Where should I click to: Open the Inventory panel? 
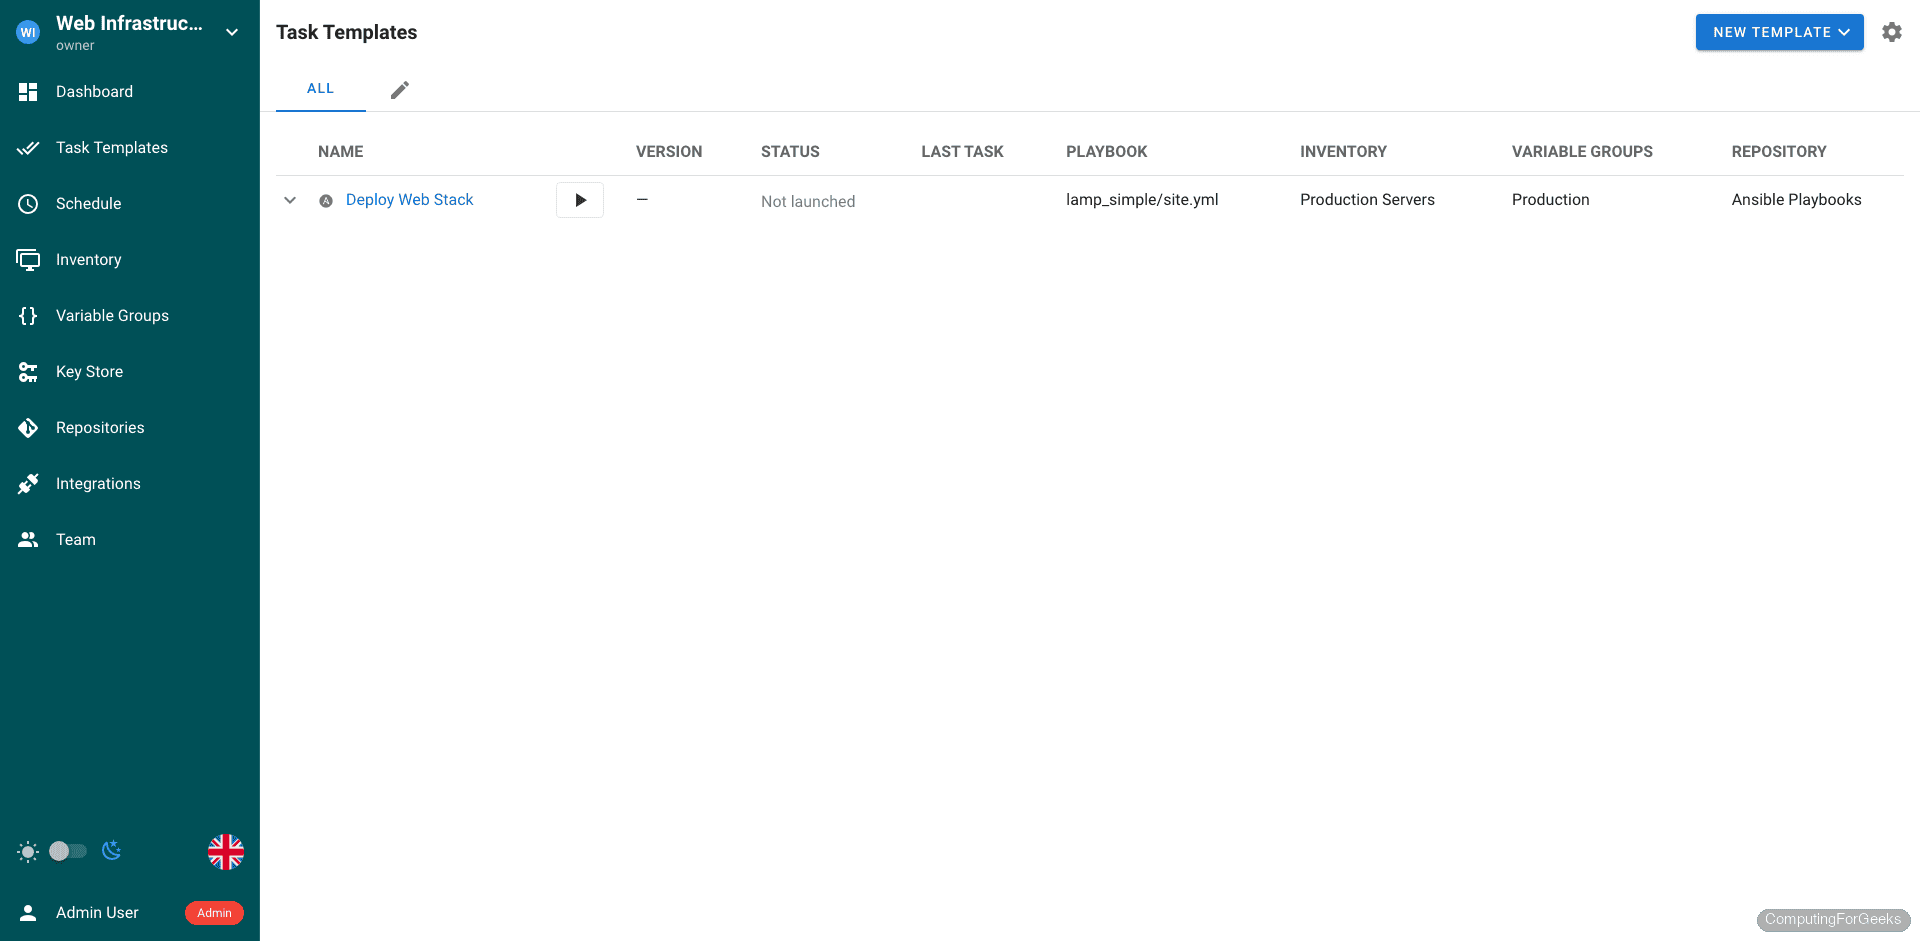tap(91, 259)
